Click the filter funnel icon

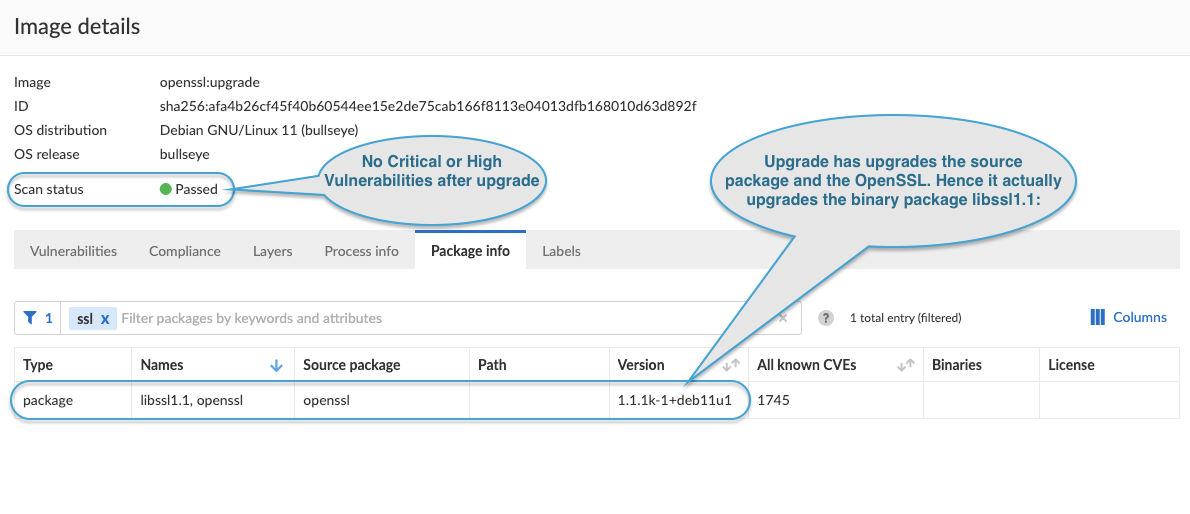click(x=30, y=318)
